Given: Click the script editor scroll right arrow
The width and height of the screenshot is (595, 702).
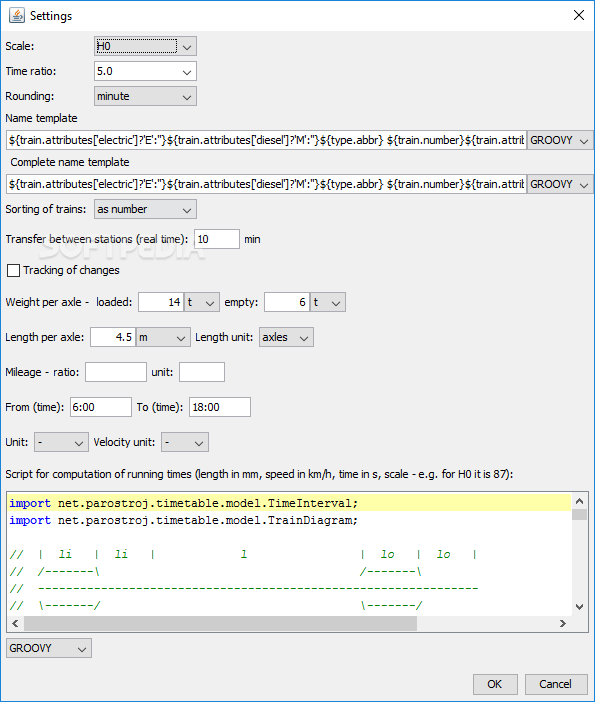Looking at the screenshot, I should coord(563,623).
